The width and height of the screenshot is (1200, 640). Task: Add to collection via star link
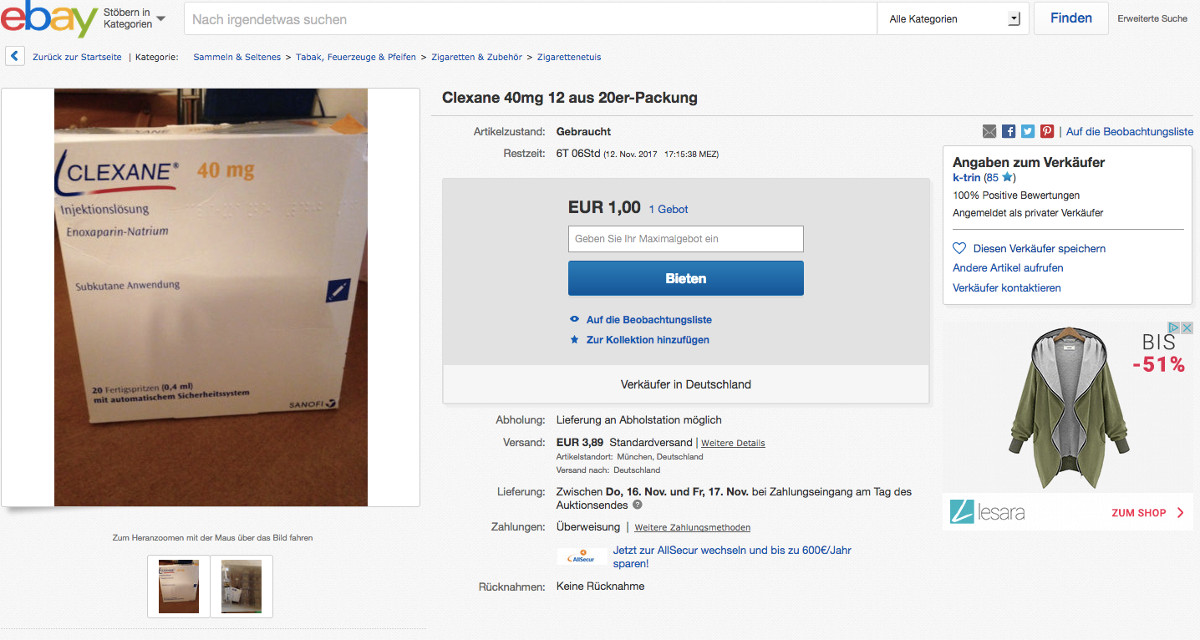coord(574,340)
